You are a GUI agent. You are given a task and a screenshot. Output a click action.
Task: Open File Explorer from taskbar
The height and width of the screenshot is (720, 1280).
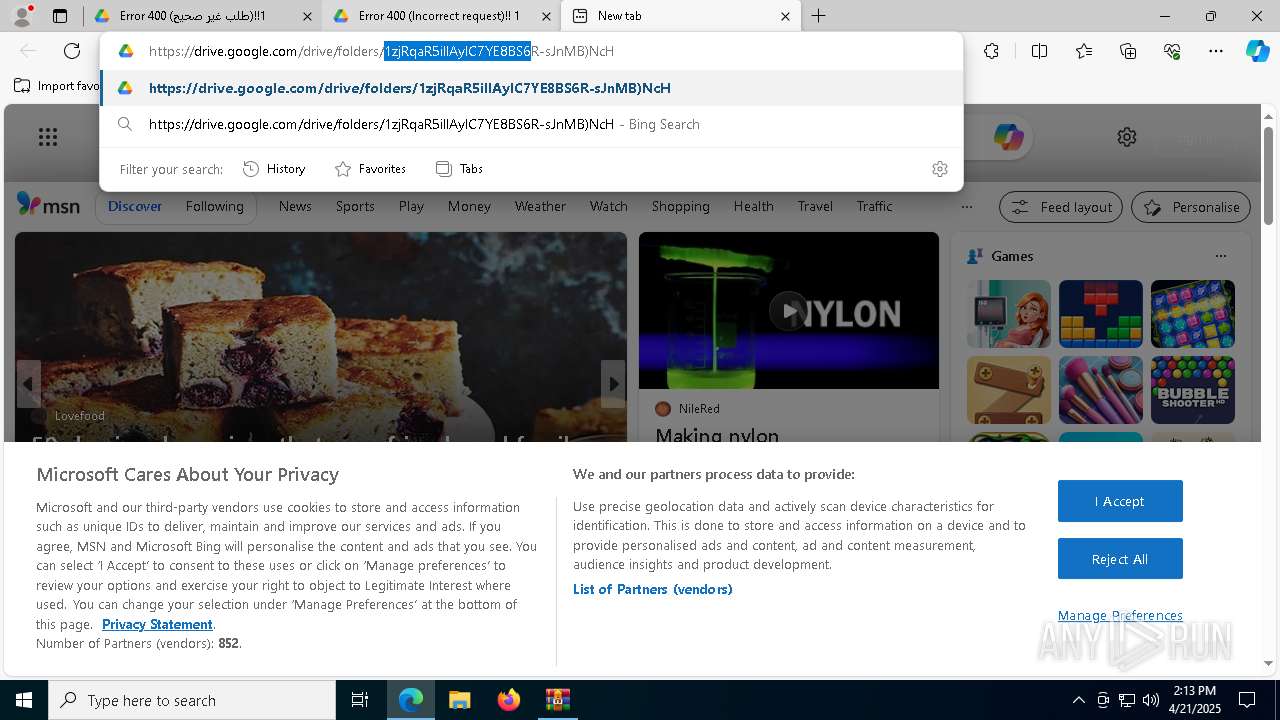pyautogui.click(x=459, y=700)
